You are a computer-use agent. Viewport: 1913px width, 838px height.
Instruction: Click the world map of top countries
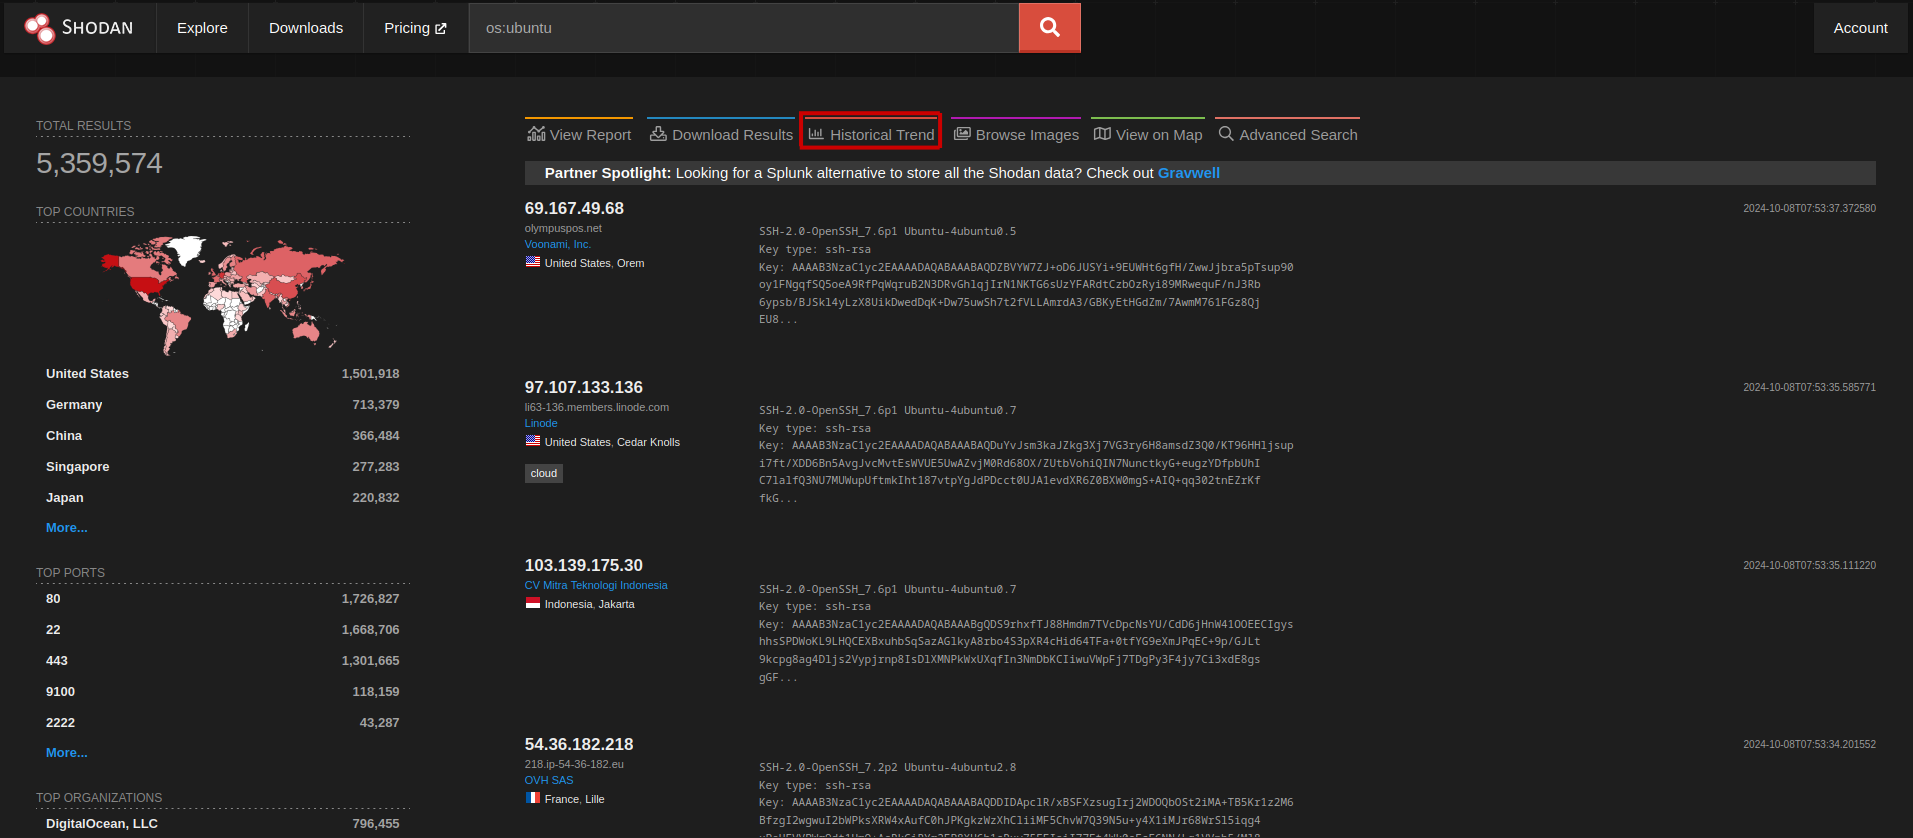(222, 295)
